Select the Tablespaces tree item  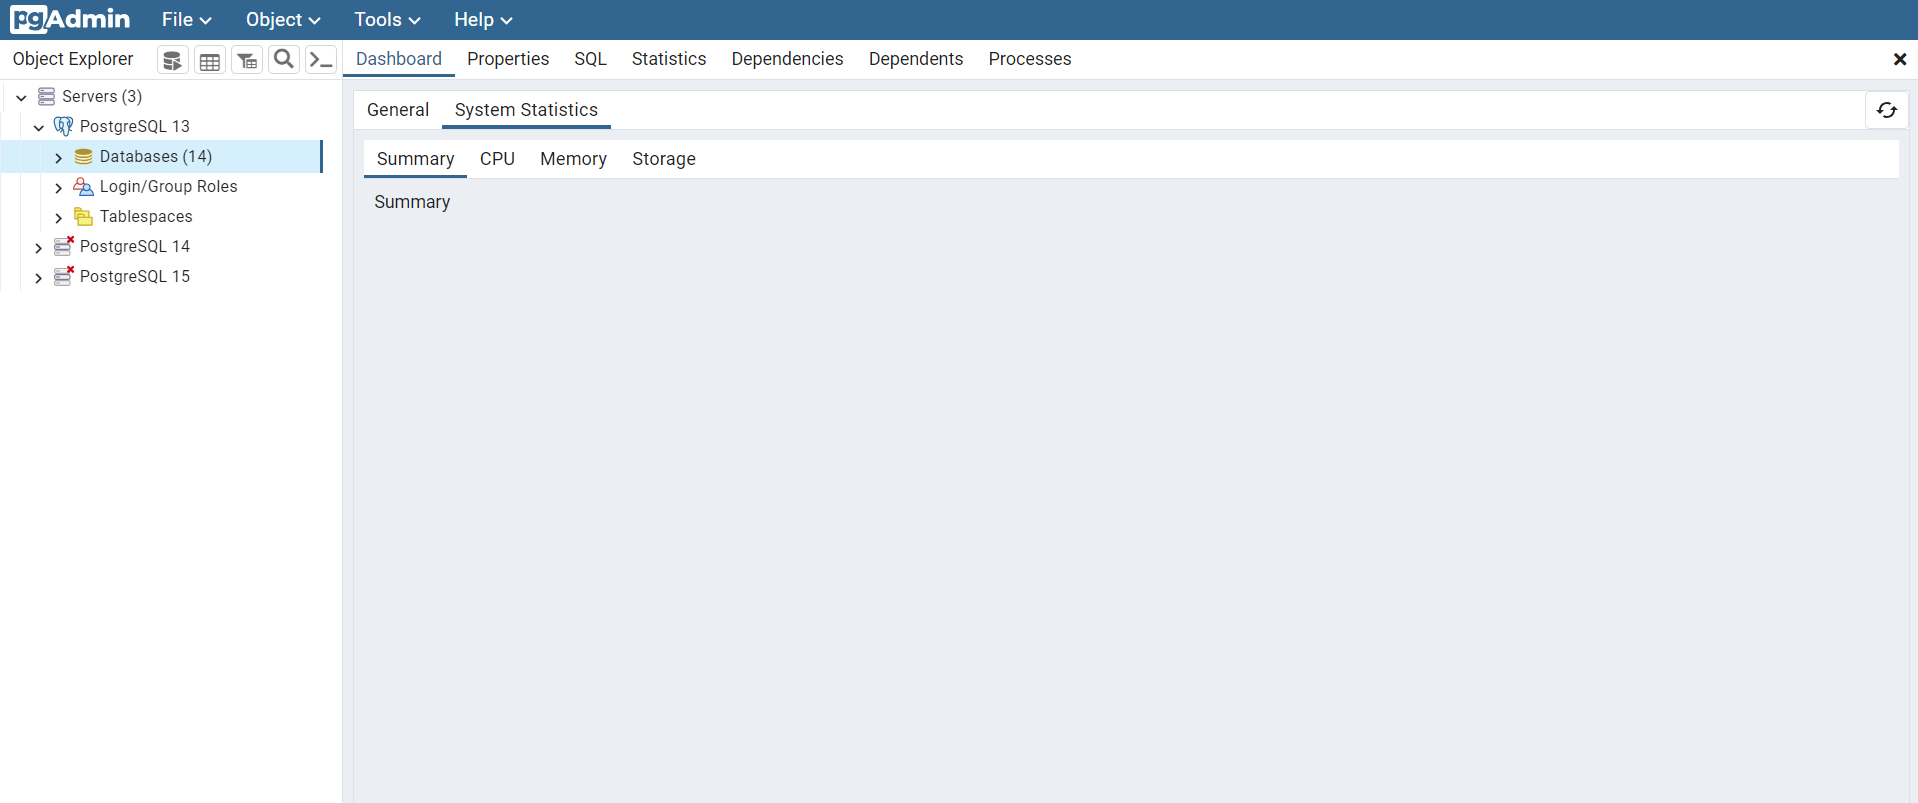tap(146, 217)
